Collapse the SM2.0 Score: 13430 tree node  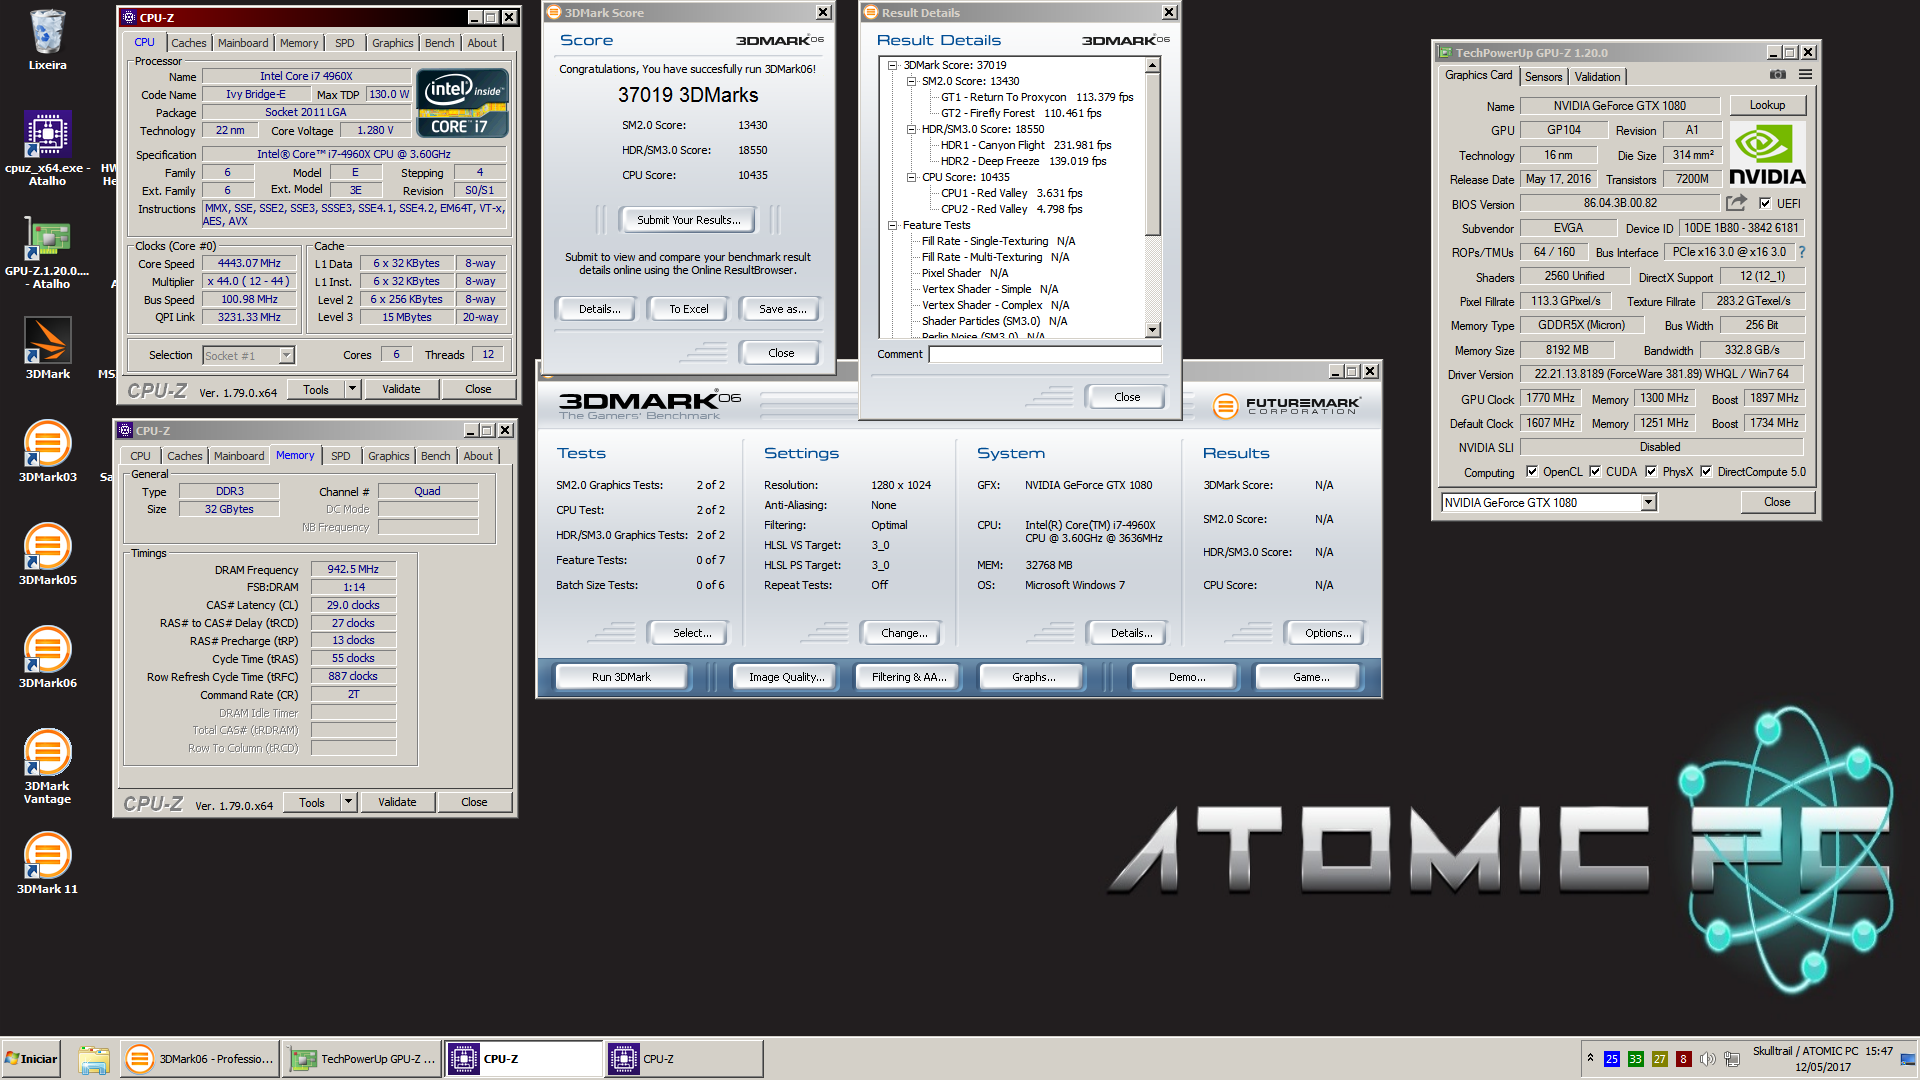[911, 81]
